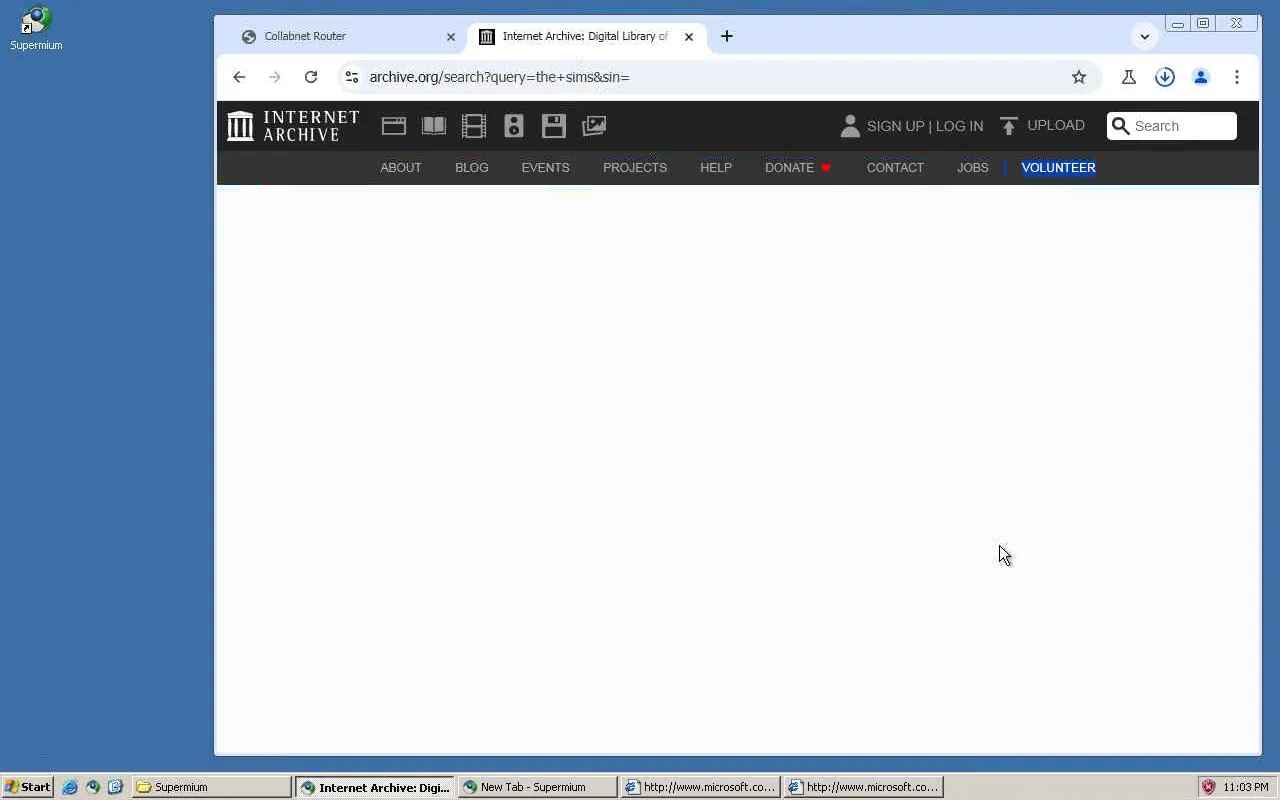Switch to New Tab - Supermium taskbar button

537,787
